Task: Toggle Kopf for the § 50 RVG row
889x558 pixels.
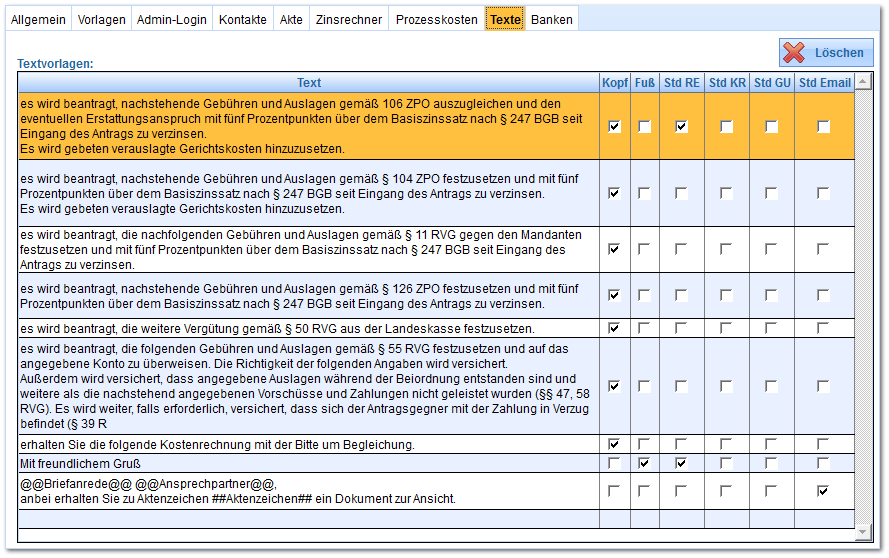Action: tap(614, 328)
